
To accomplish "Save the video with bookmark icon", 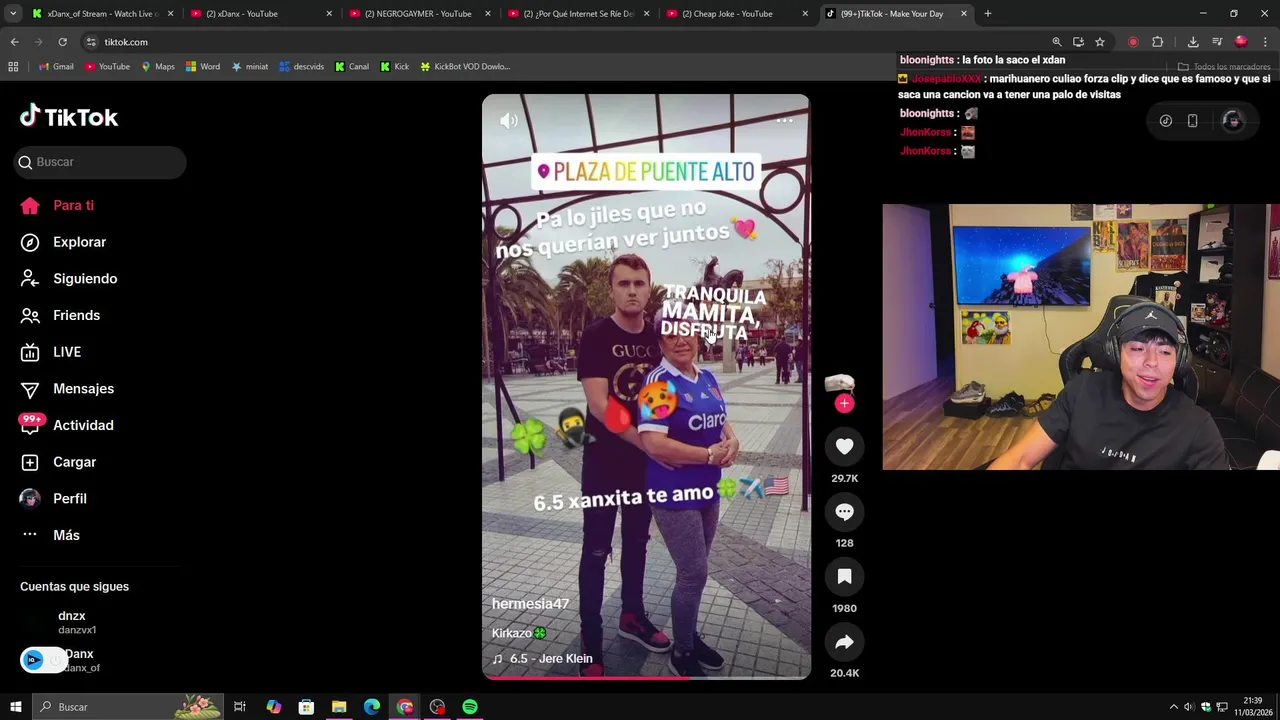I will pyautogui.click(x=844, y=576).
